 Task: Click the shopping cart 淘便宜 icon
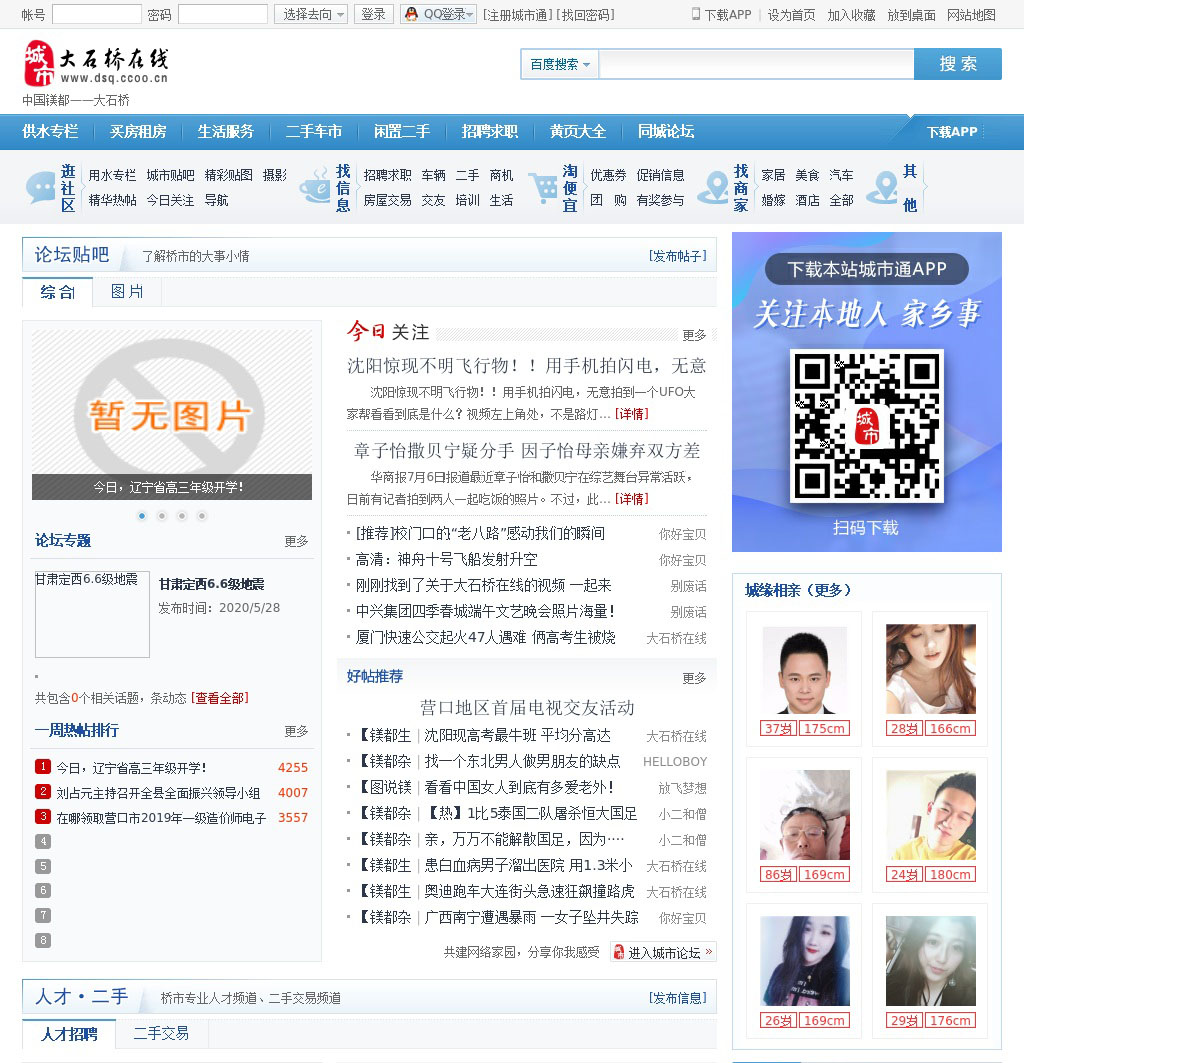[544, 187]
